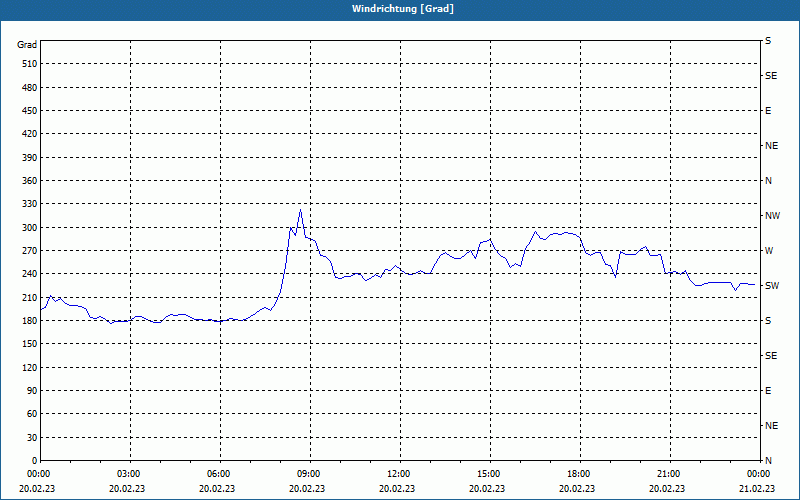Click the 60 value on the left axis

click(x=32, y=414)
